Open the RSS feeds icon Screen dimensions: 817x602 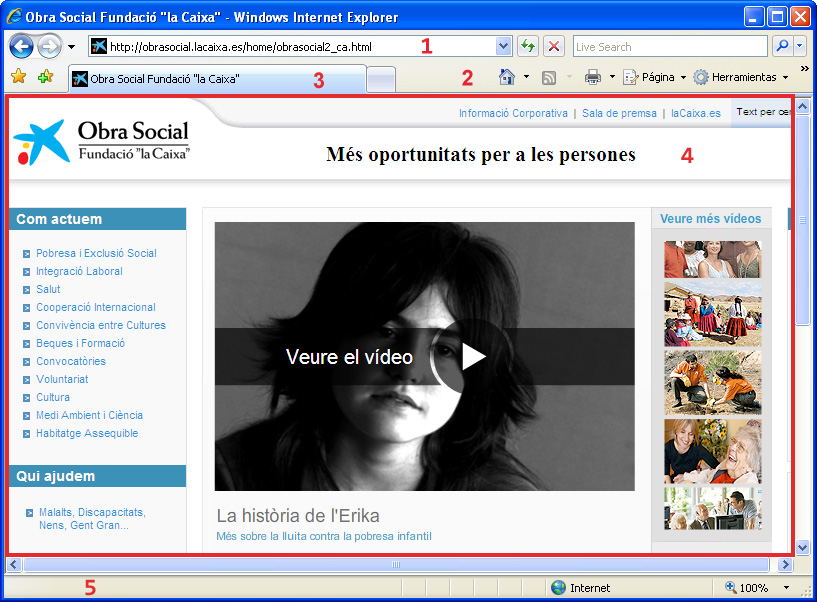[548, 76]
